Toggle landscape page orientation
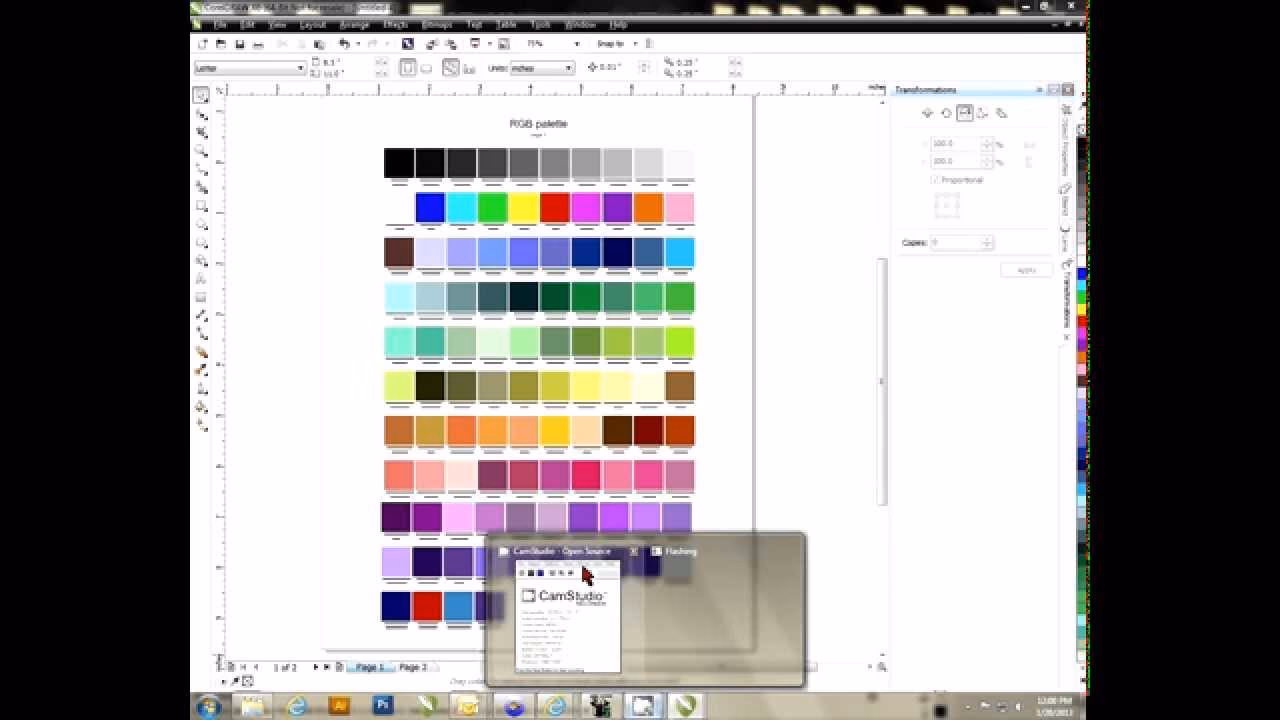This screenshot has width=1280, height=720. click(424, 66)
